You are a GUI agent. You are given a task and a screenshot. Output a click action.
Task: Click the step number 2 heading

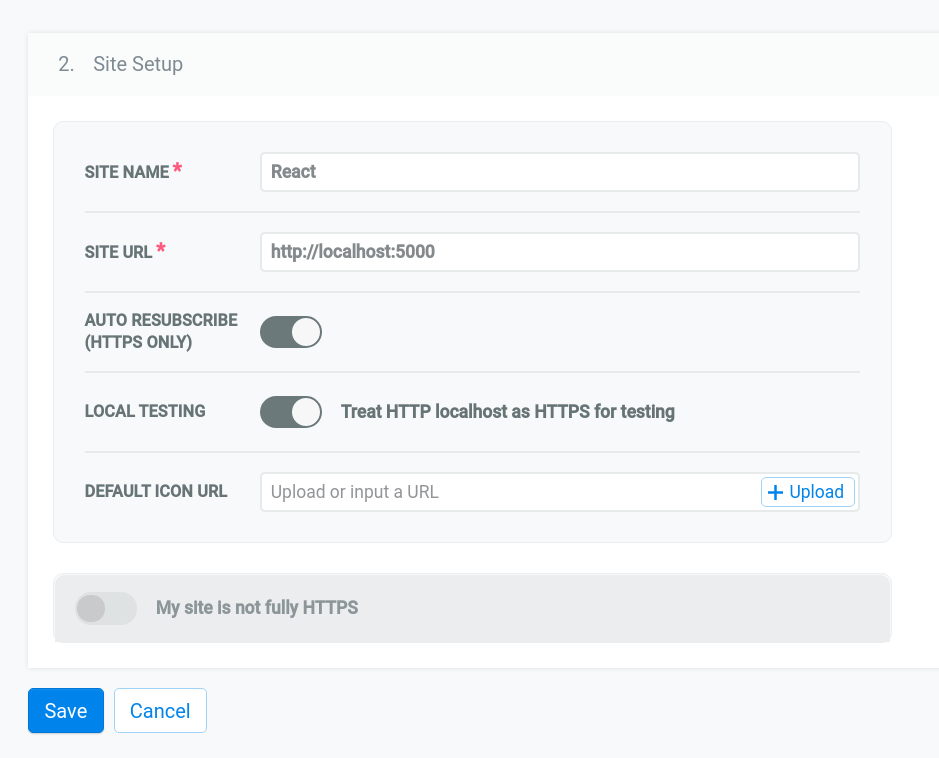(66, 64)
